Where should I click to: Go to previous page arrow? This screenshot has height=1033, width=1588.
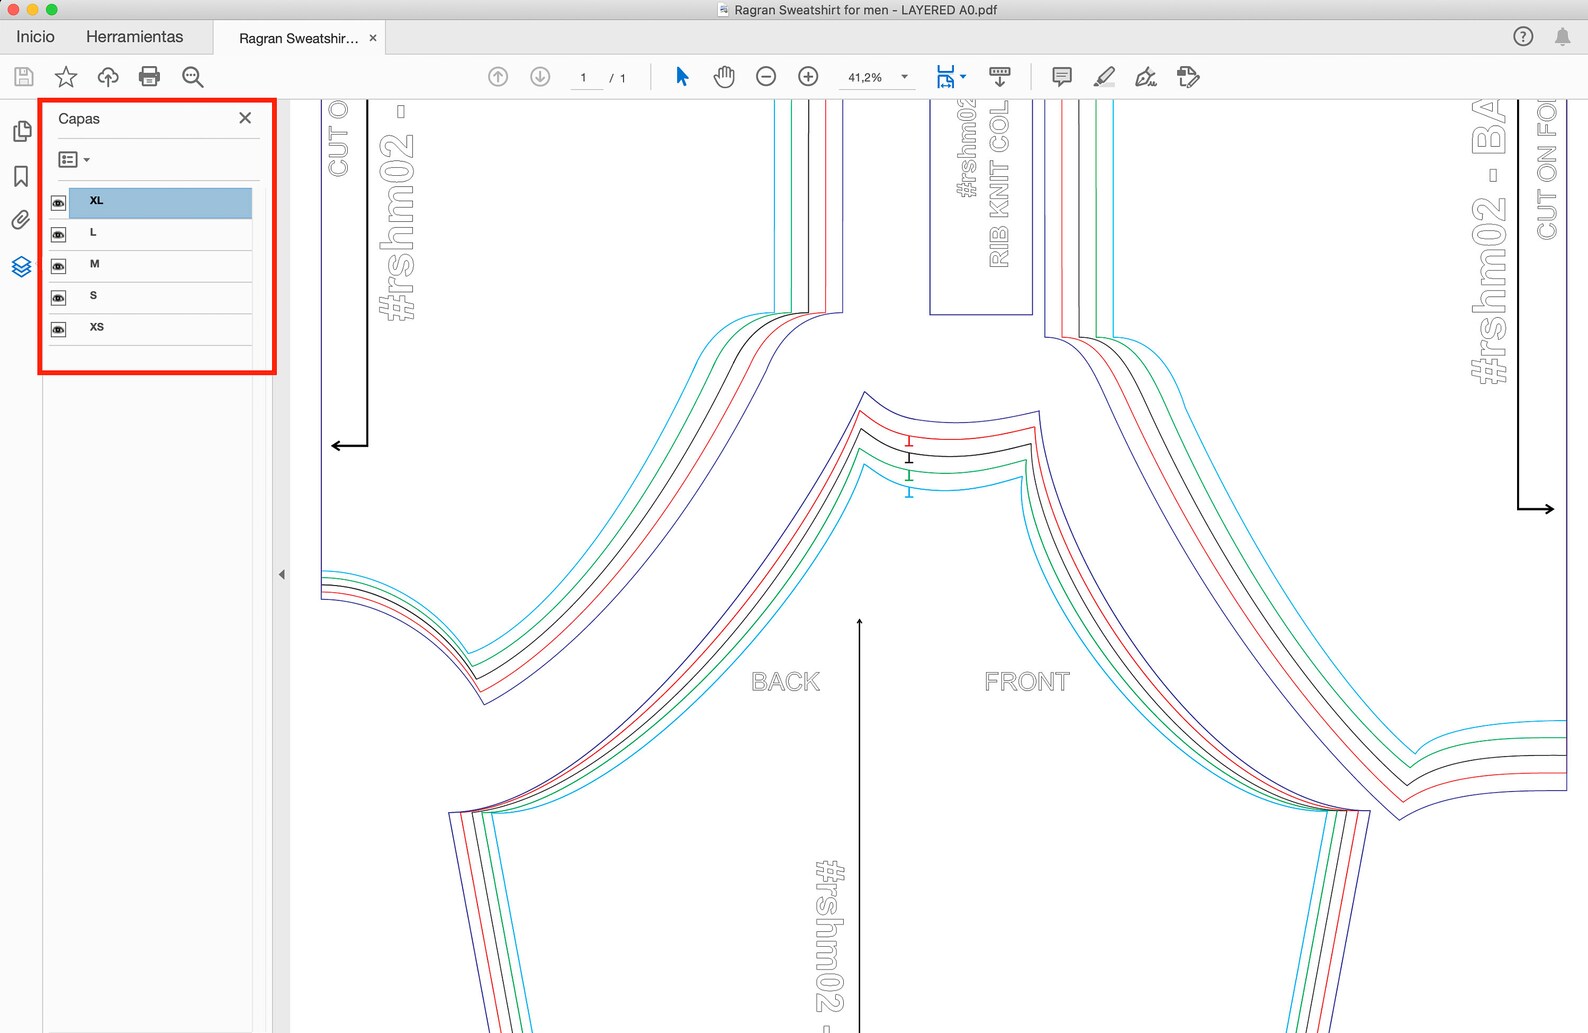click(498, 77)
